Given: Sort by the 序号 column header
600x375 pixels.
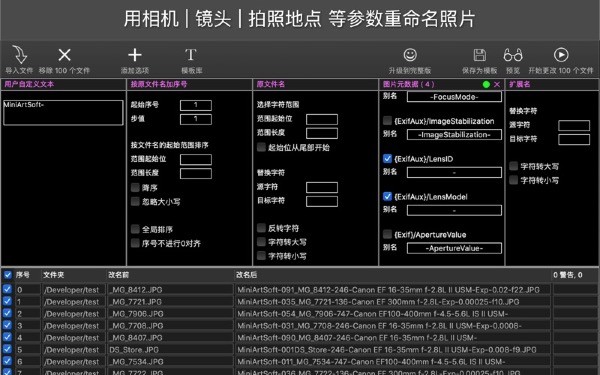Looking at the screenshot, I should coord(23,275).
